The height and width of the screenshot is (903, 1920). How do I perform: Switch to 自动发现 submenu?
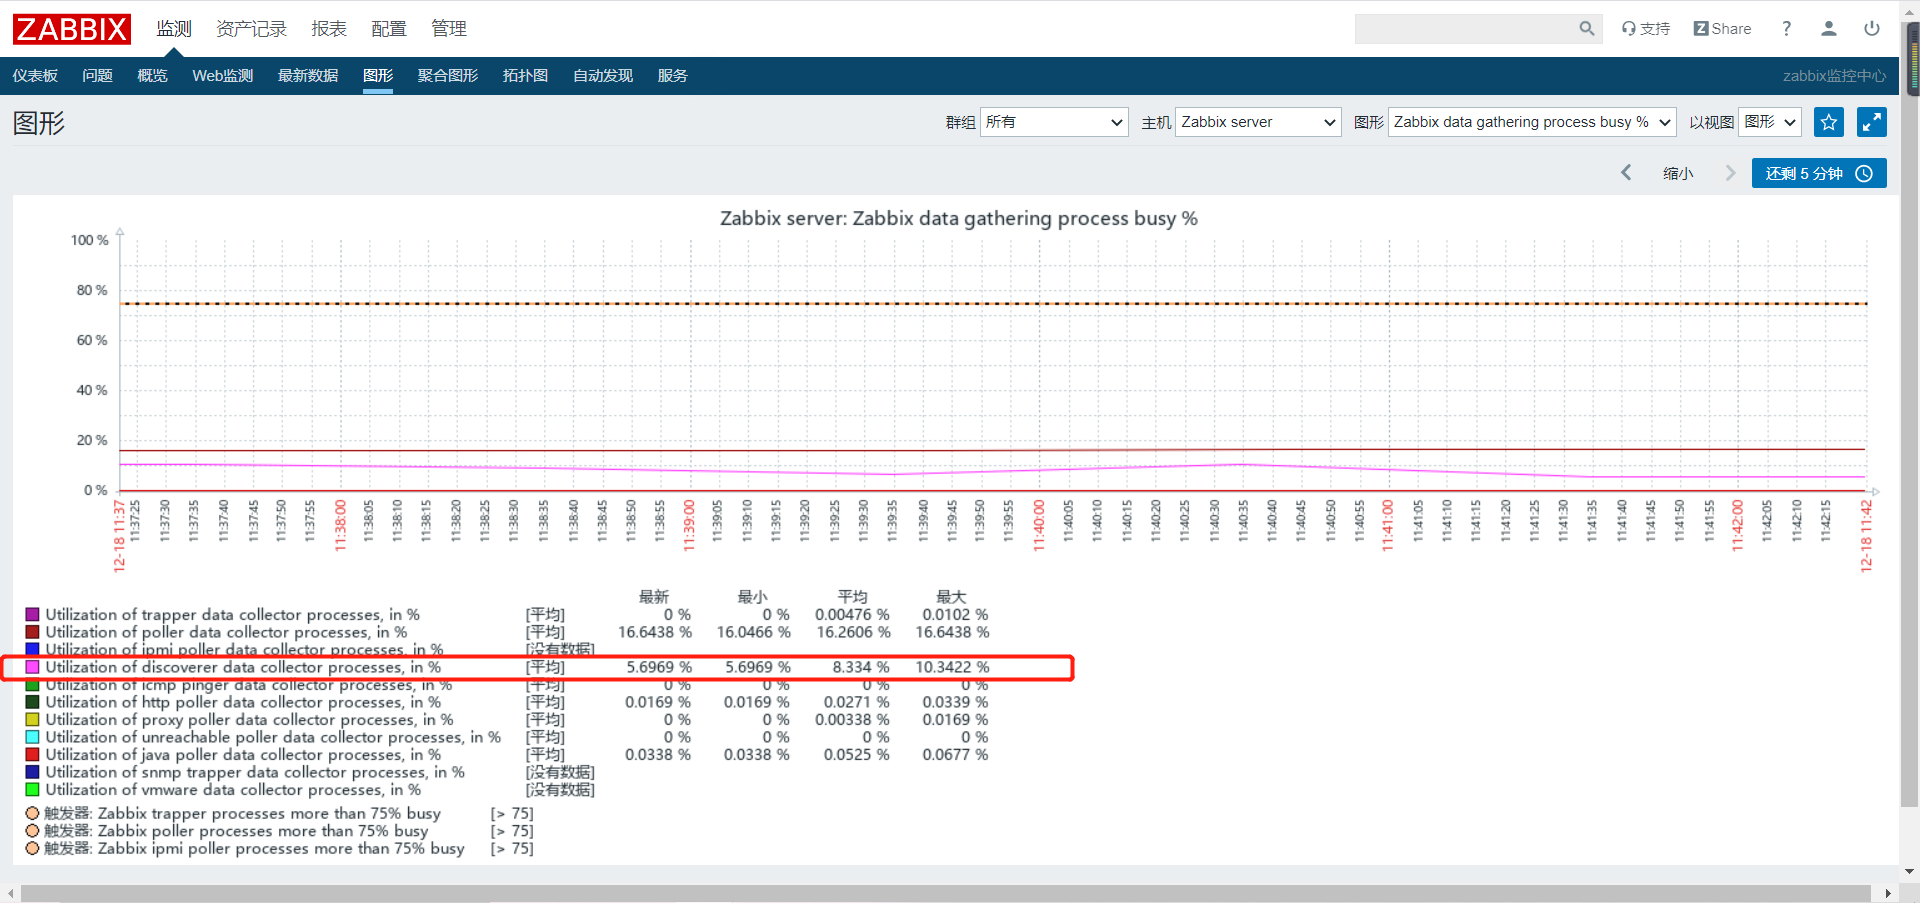603,76
